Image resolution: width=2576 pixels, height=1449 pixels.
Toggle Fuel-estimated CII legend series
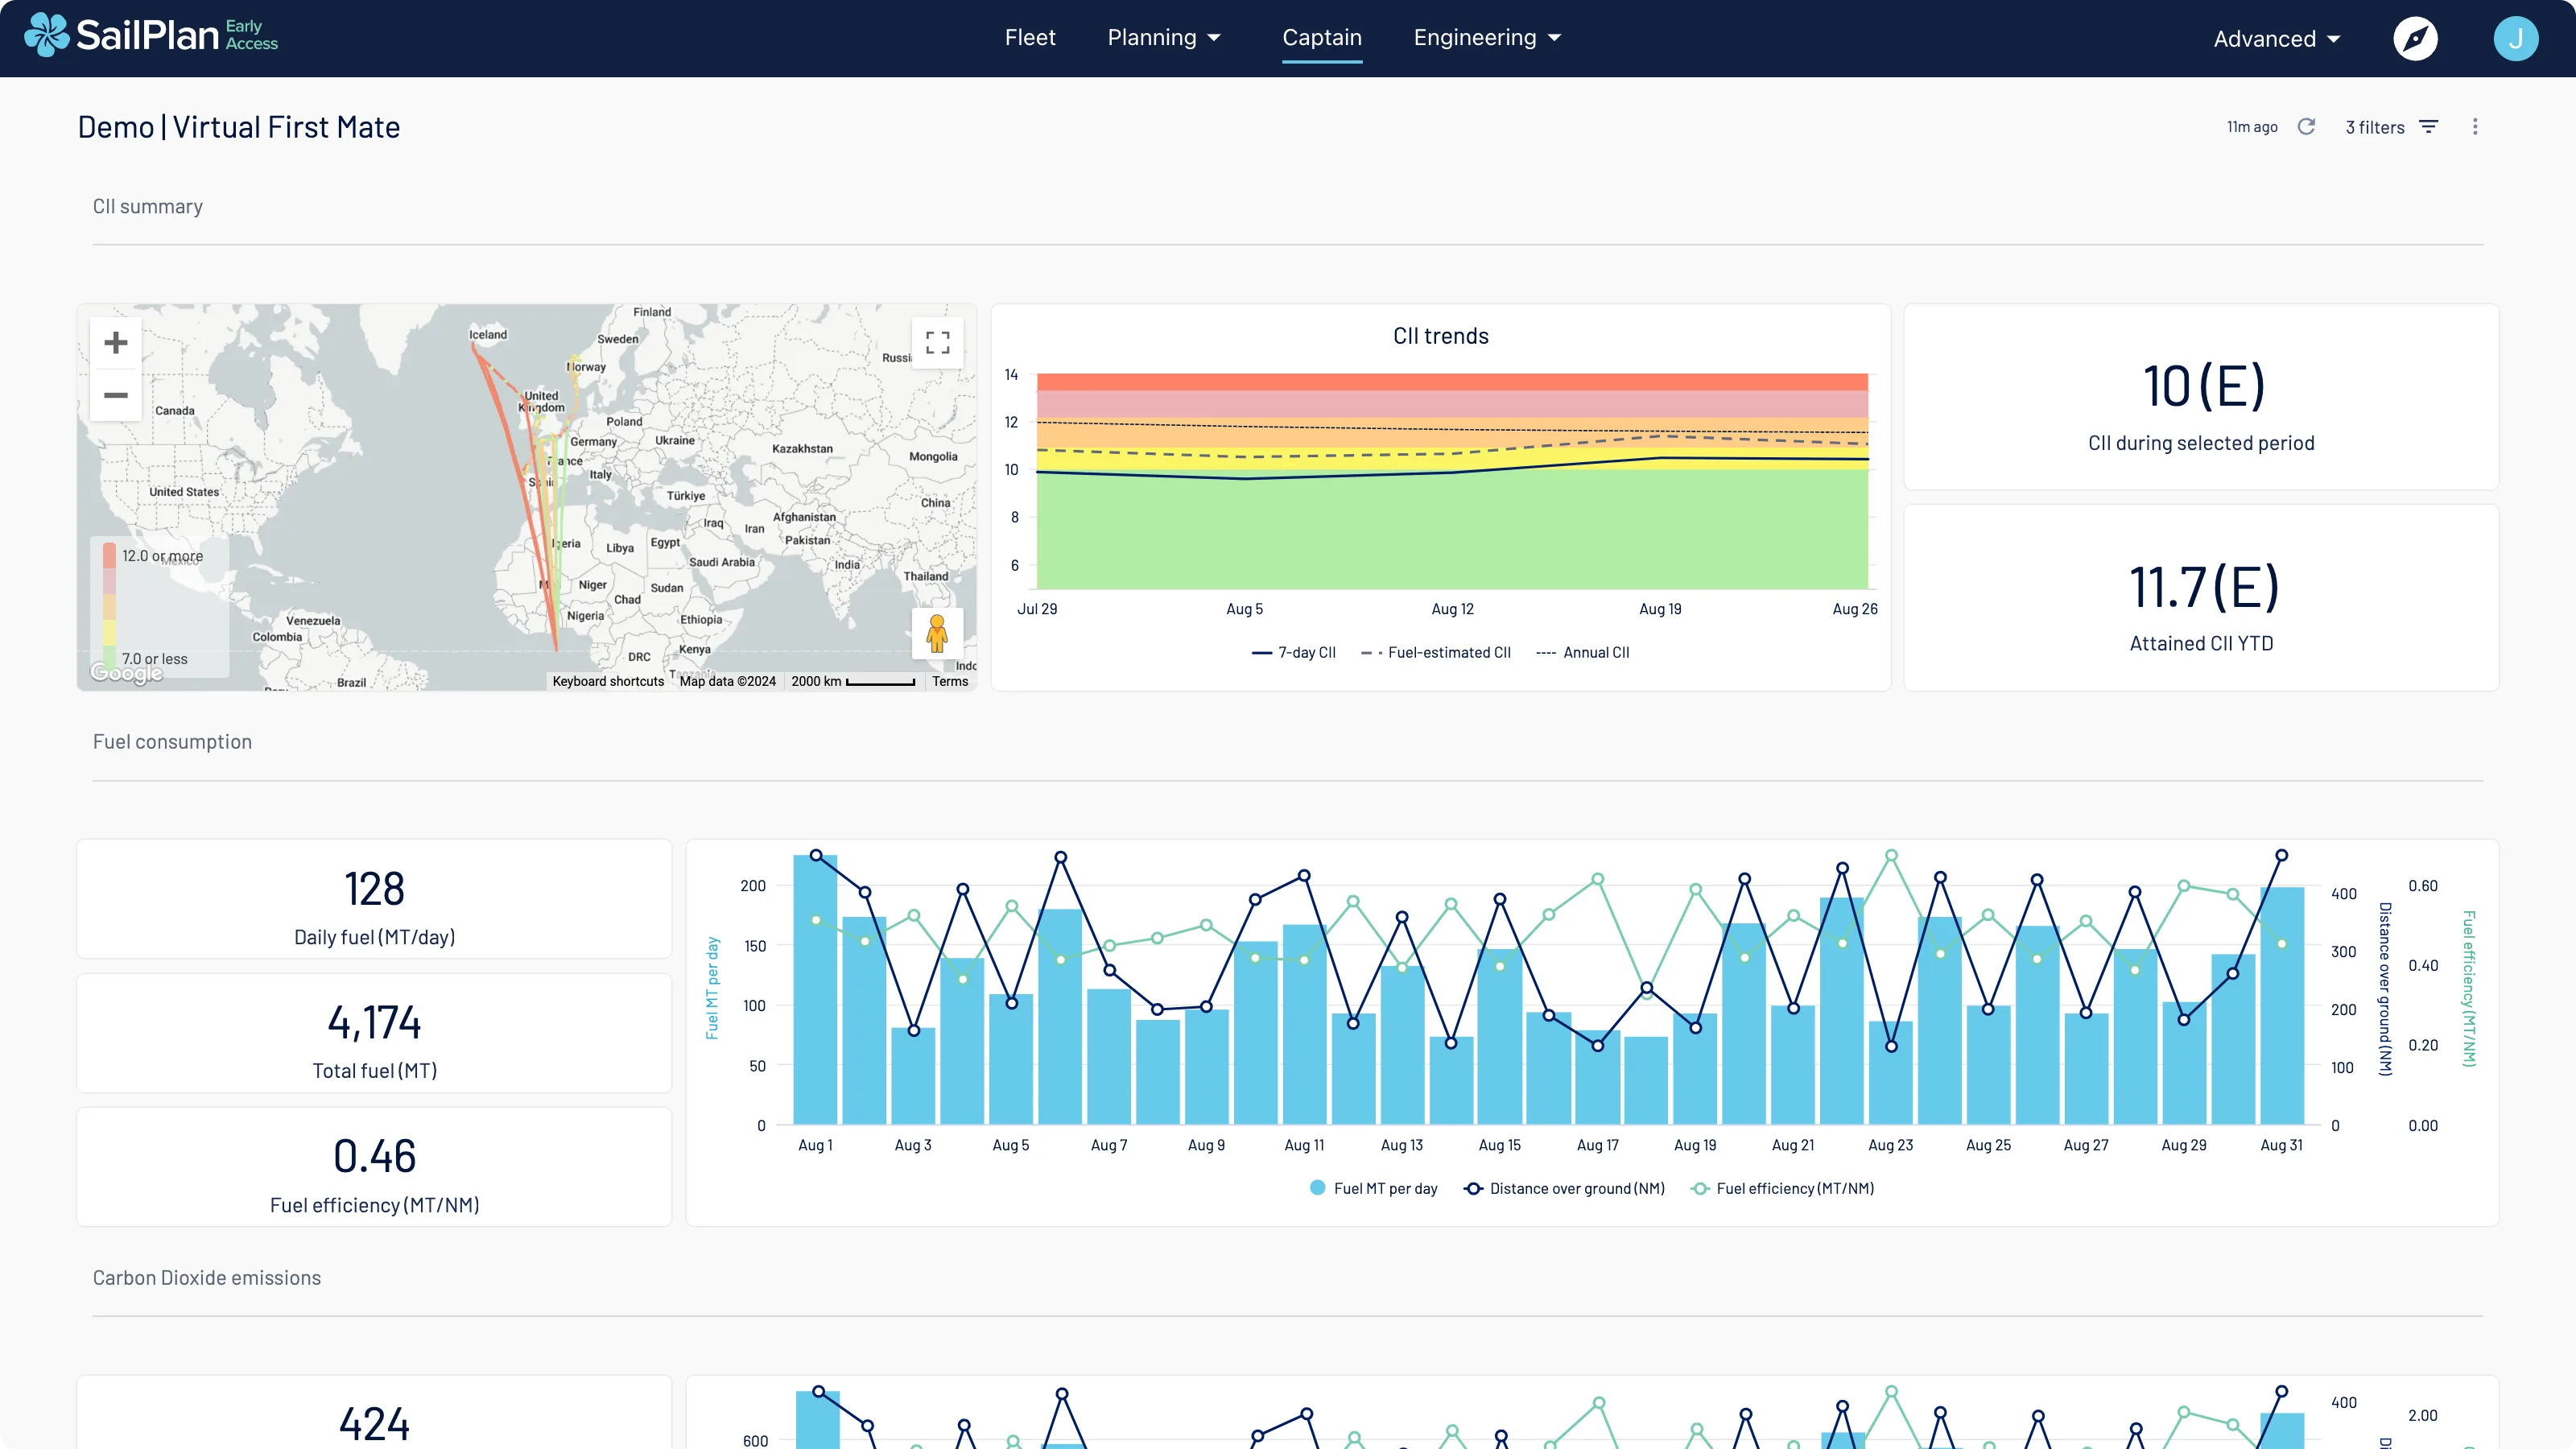[x=1436, y=653]
